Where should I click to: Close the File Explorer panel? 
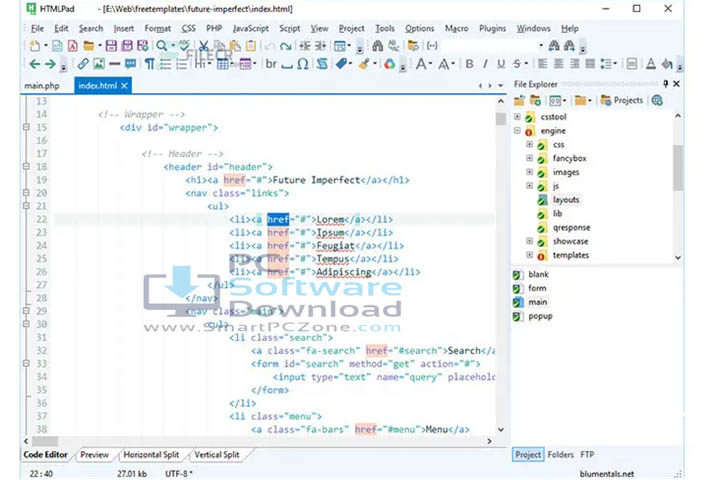point(676,84)
